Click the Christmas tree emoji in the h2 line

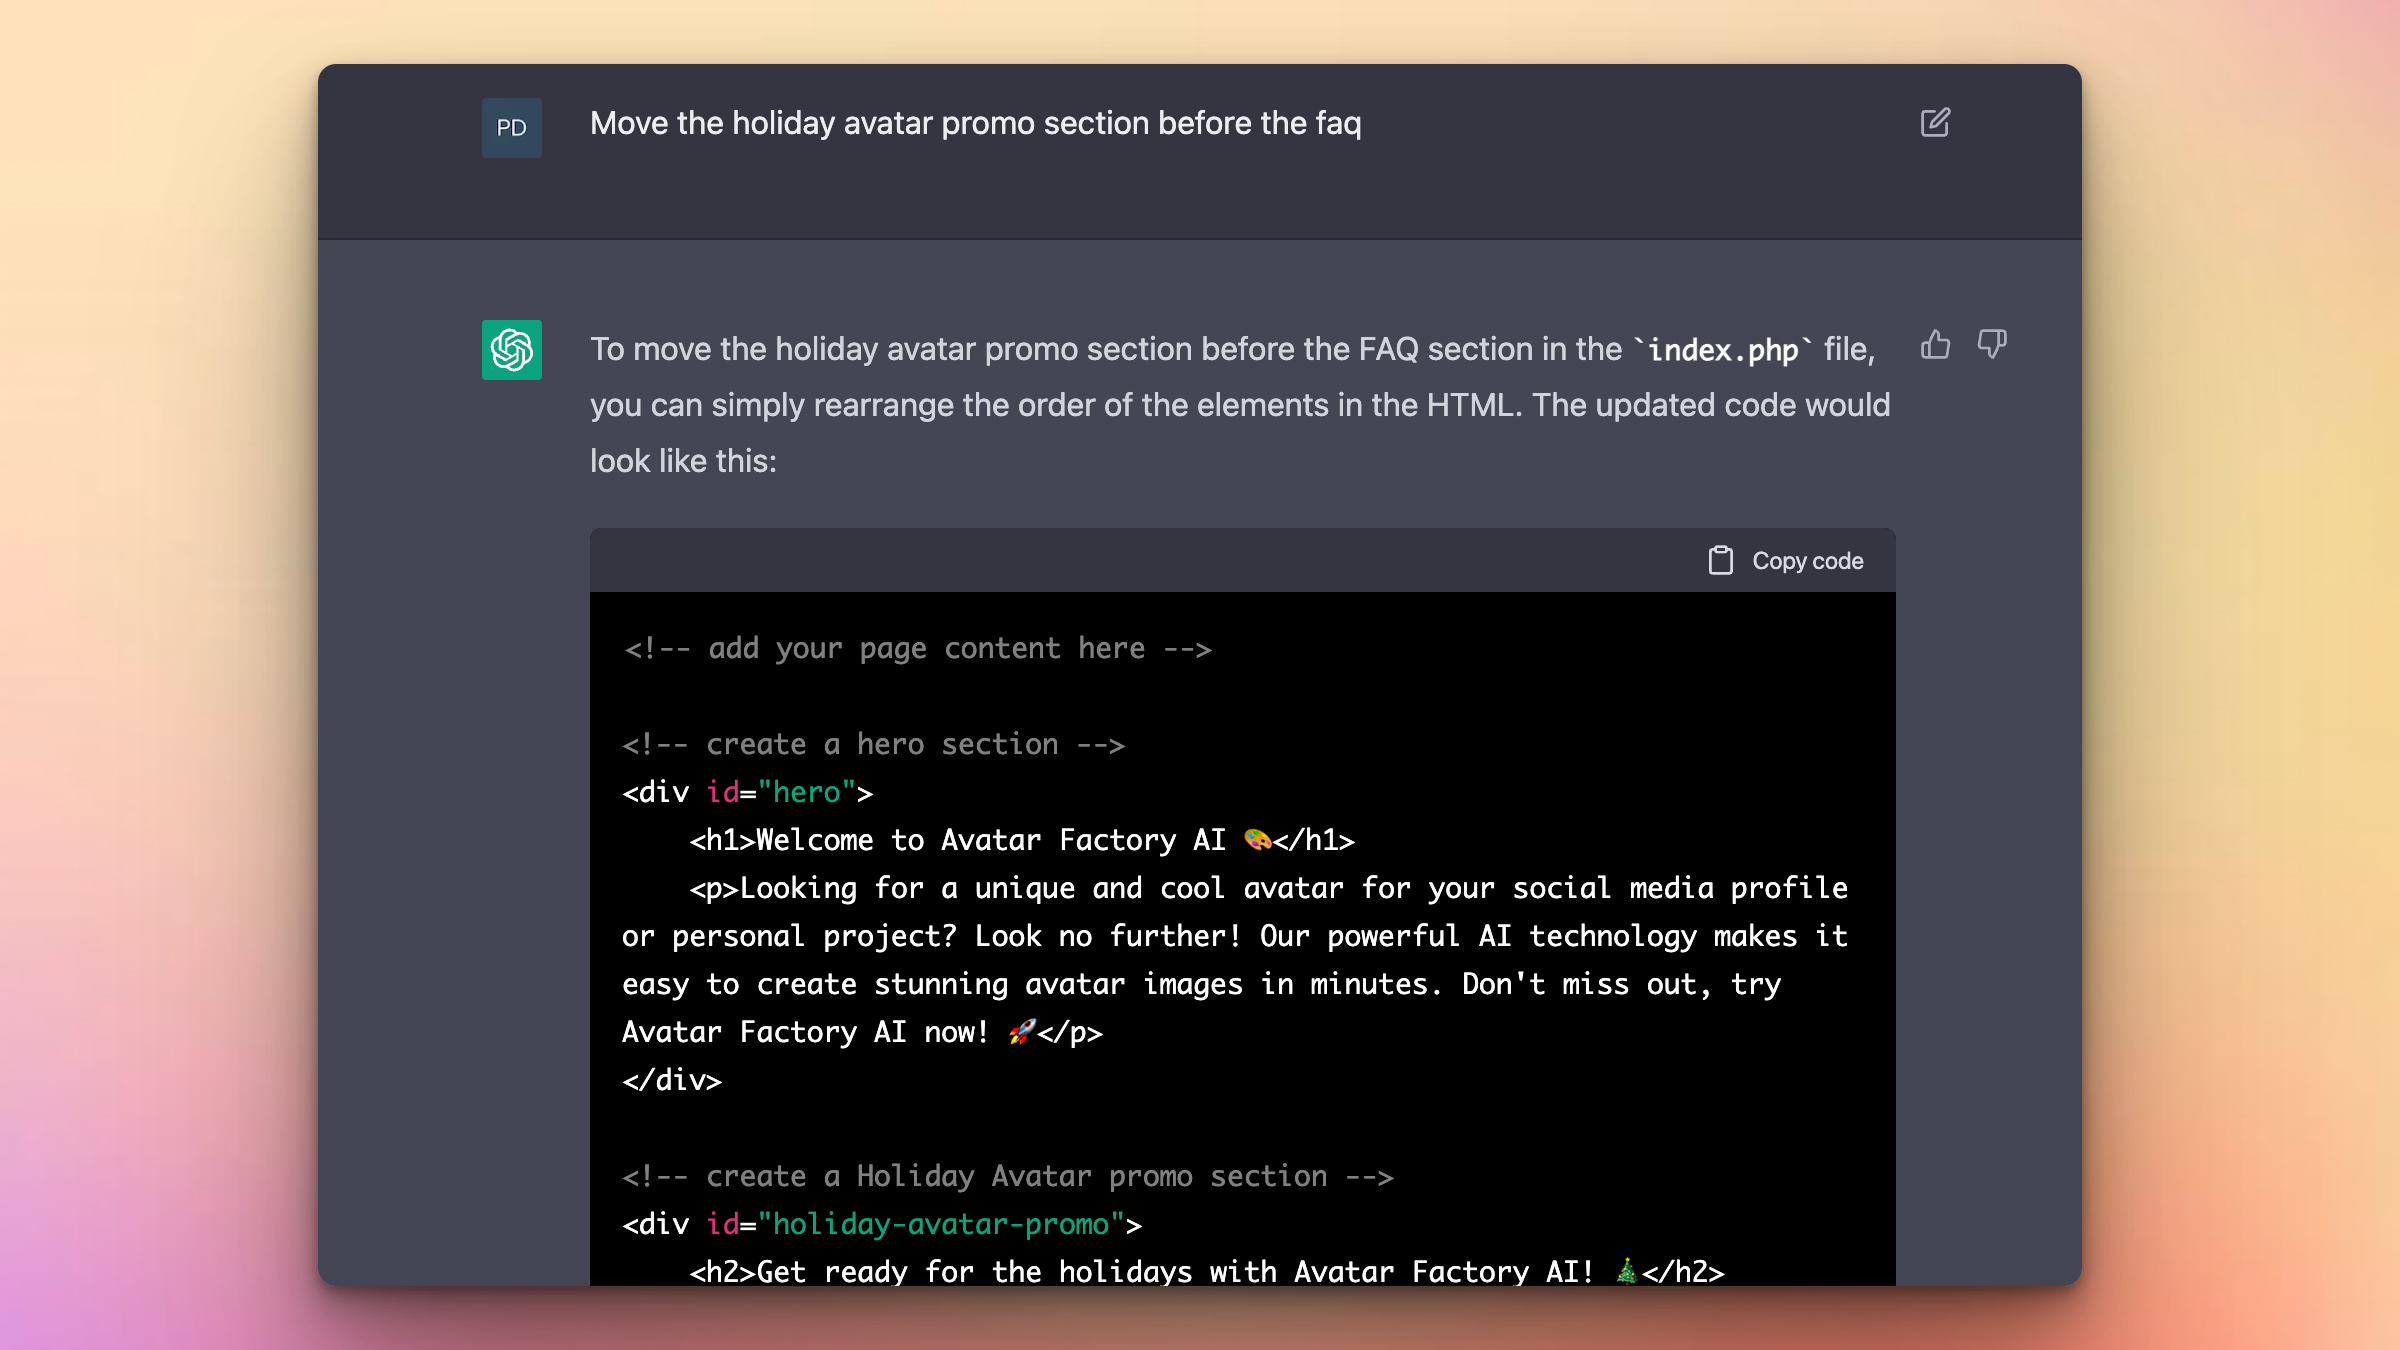(x=1626, y=1271)
